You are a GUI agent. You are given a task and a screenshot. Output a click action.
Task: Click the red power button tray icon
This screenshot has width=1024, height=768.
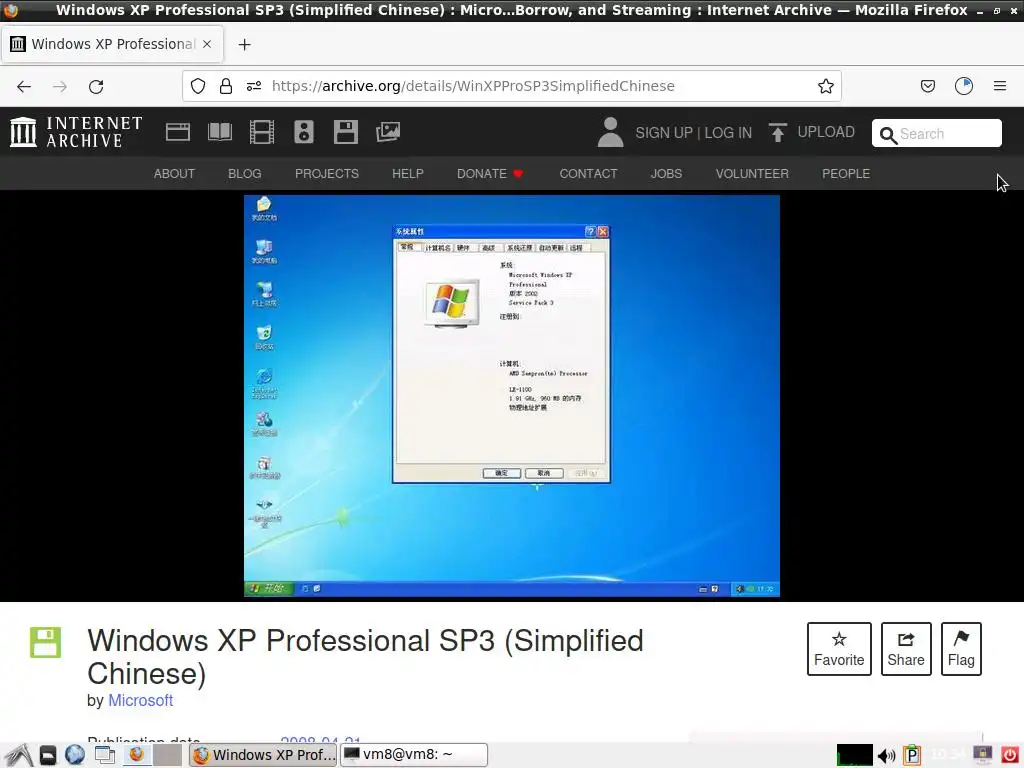tap(1010, 755)
